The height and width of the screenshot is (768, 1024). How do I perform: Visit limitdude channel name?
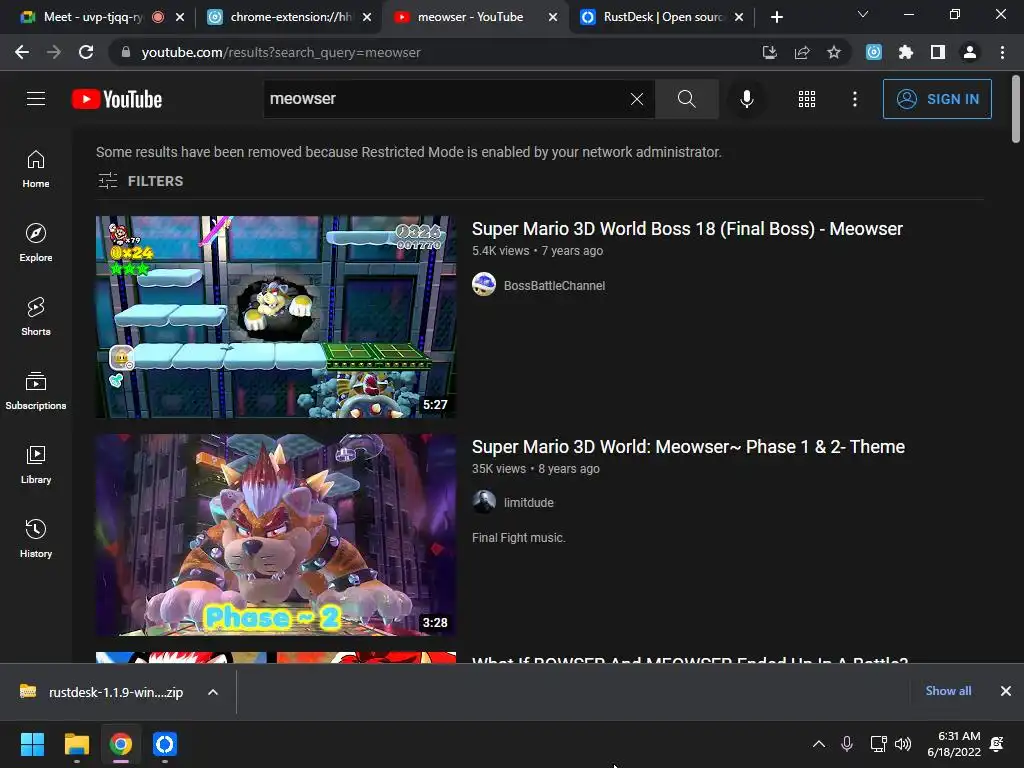click(529, 503)
